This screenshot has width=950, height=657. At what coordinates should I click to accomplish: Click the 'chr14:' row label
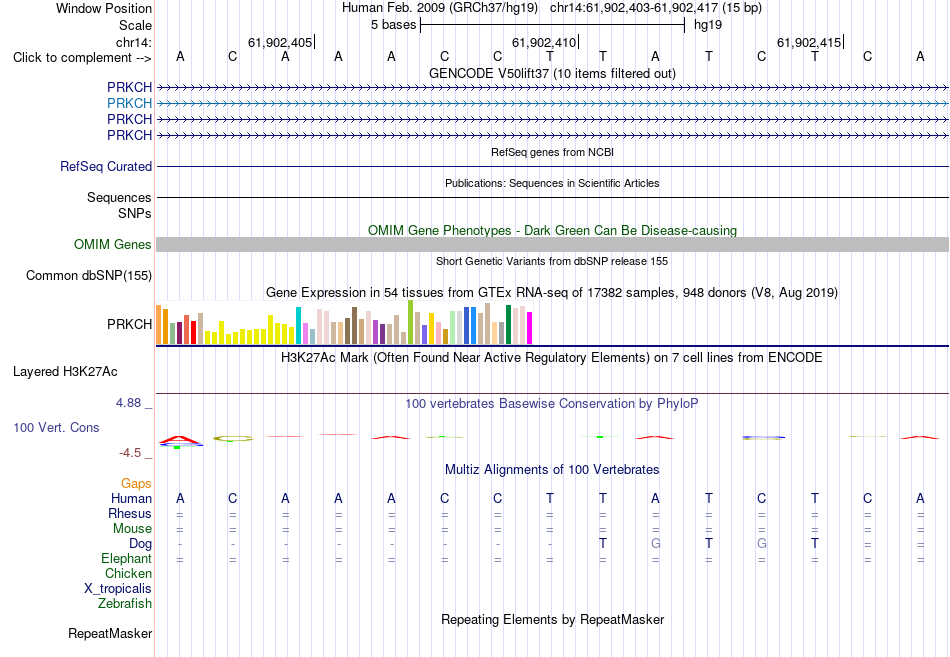pos(134,42)
